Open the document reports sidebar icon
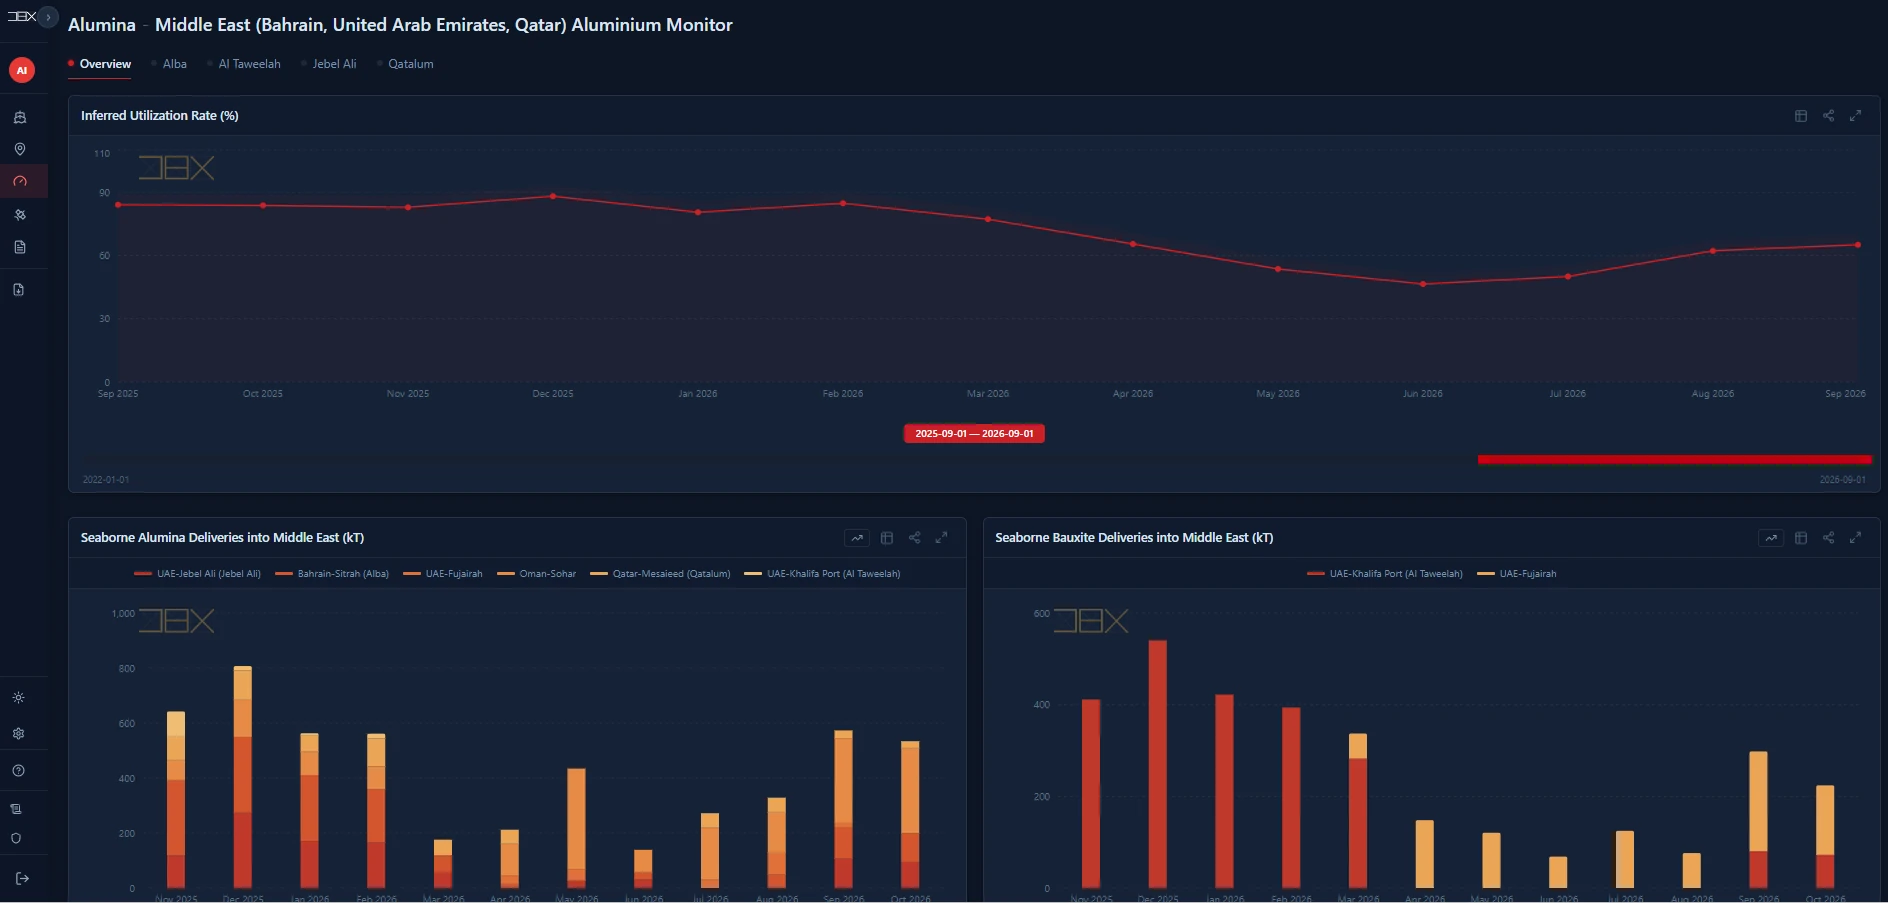This screenshot has width=1888, height=903. click(19, 247)
